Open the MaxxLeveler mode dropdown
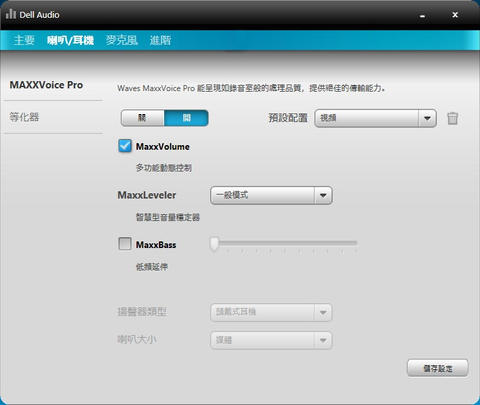 271,195
